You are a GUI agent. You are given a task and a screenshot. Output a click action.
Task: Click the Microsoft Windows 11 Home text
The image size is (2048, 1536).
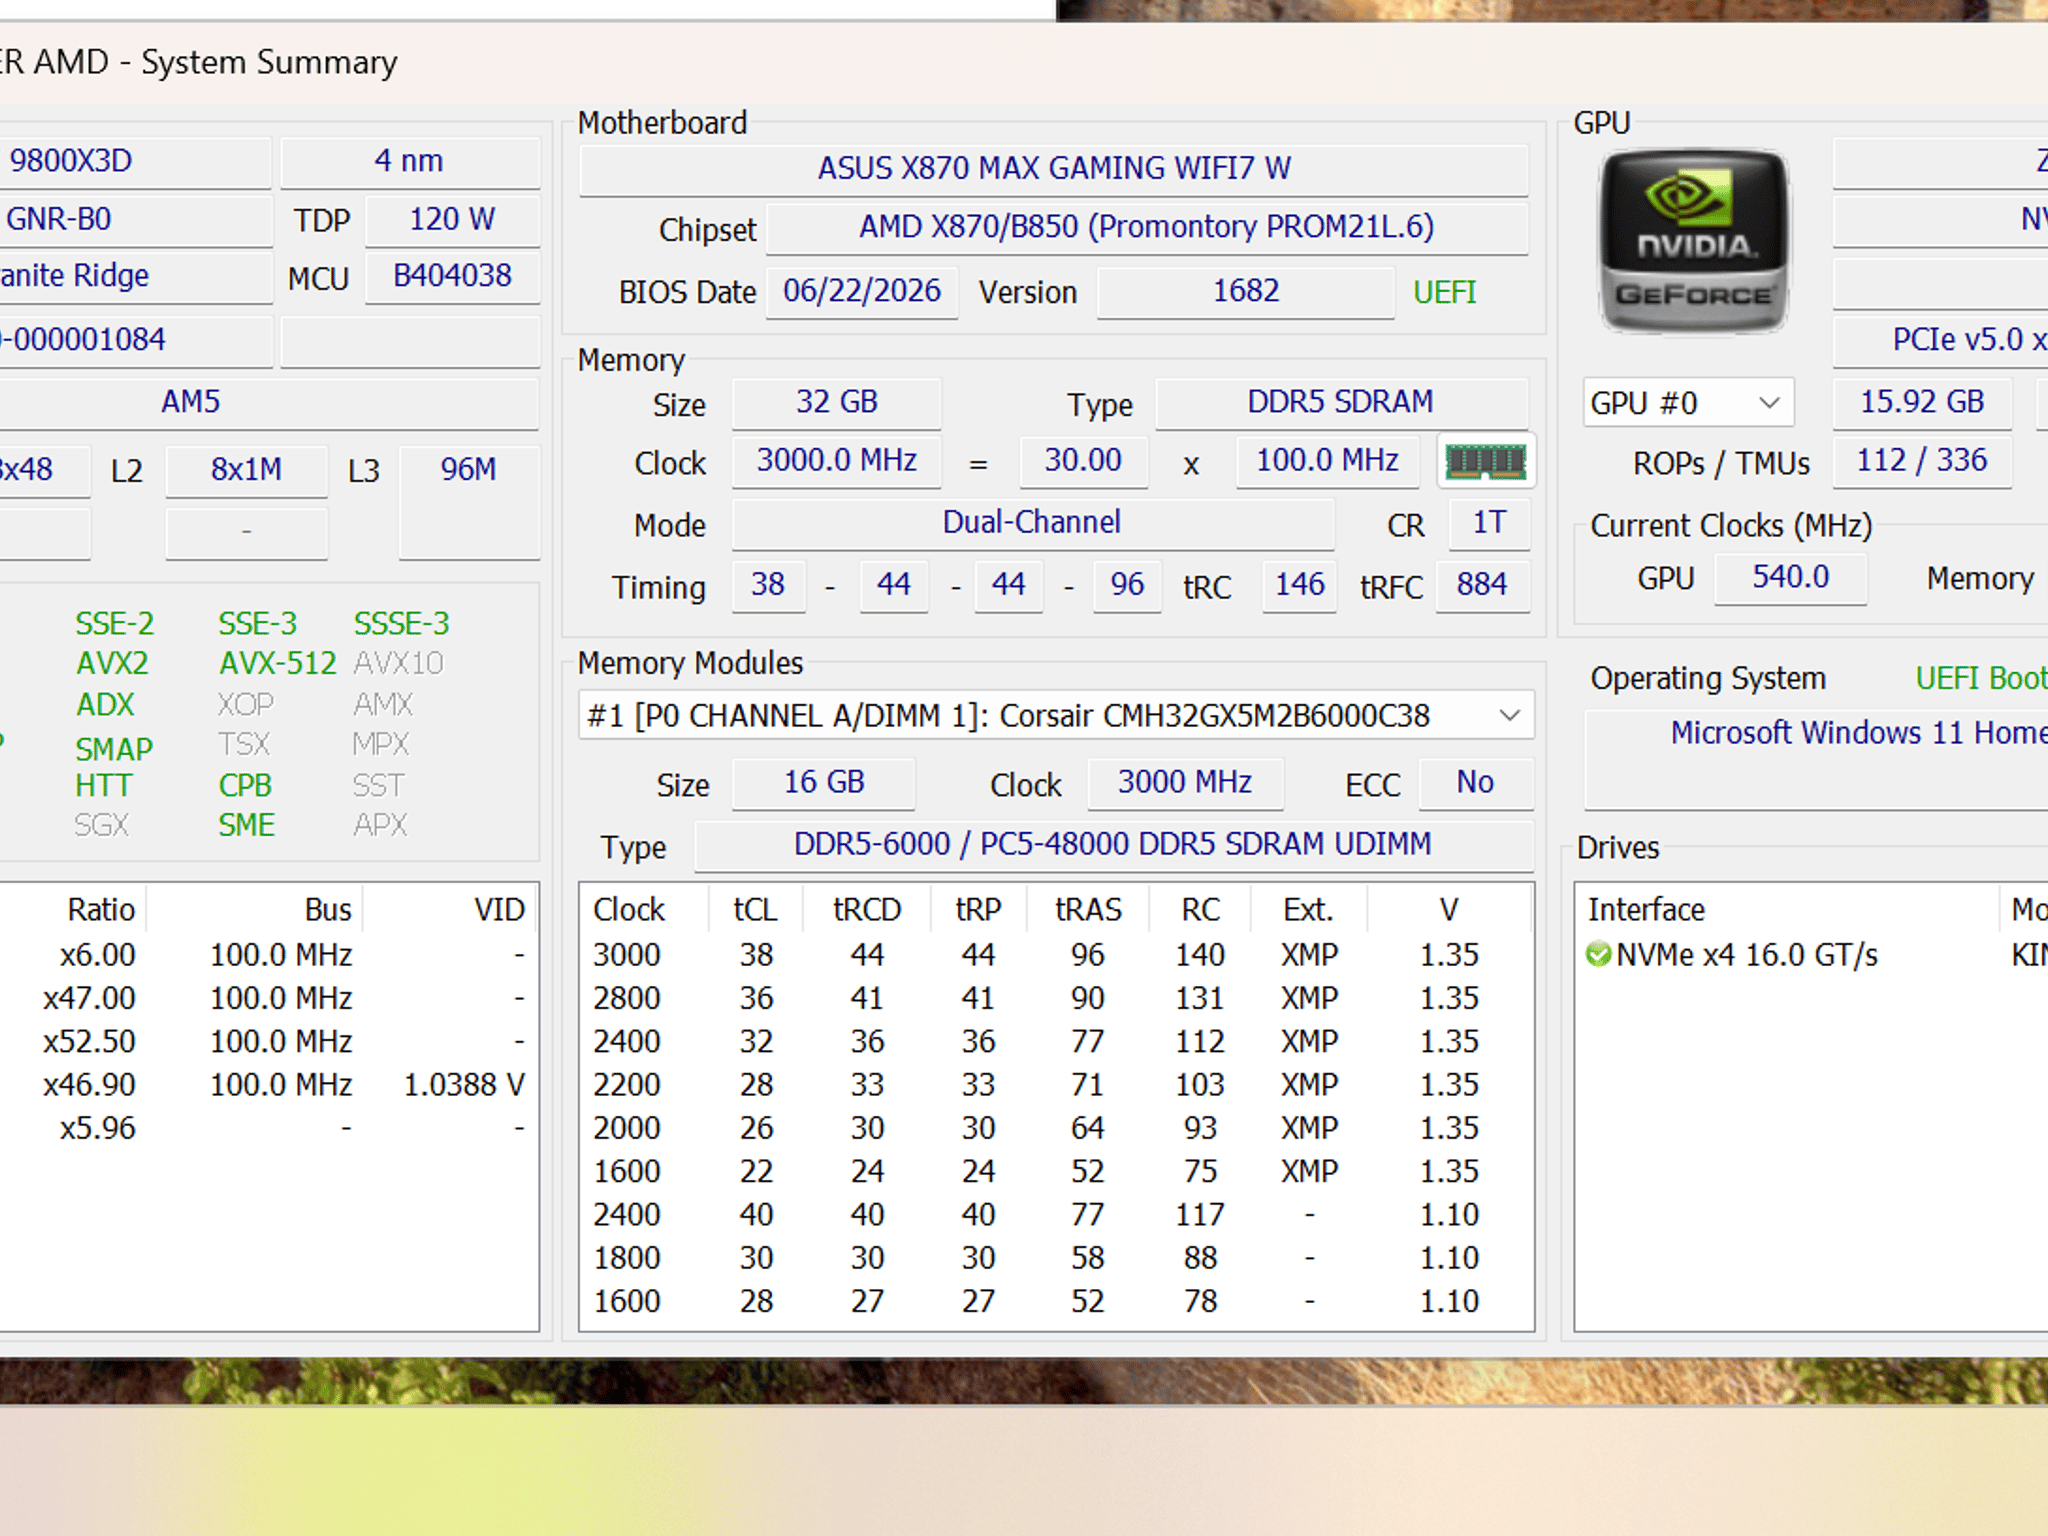click(1859, 733)
